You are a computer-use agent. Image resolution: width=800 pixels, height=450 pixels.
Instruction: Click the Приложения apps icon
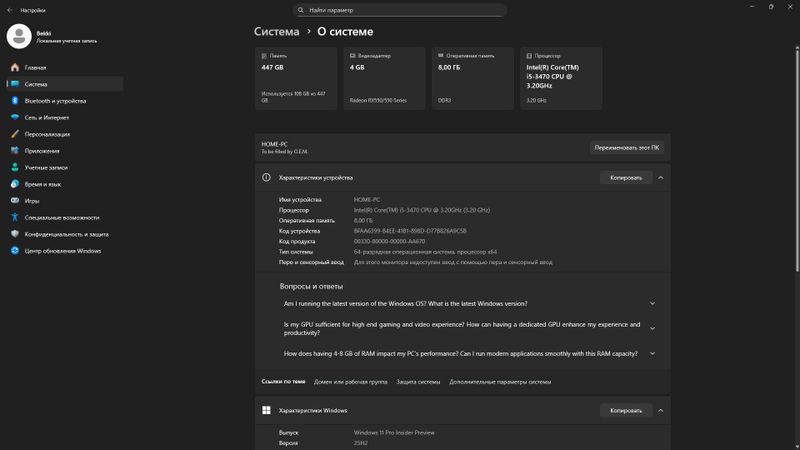15,151
